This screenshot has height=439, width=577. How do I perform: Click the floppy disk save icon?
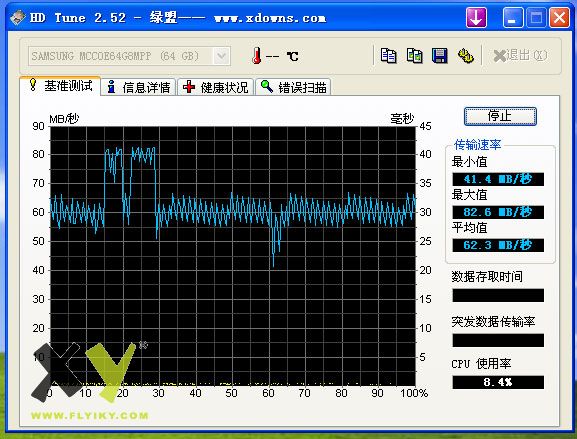tap(439, 56)
